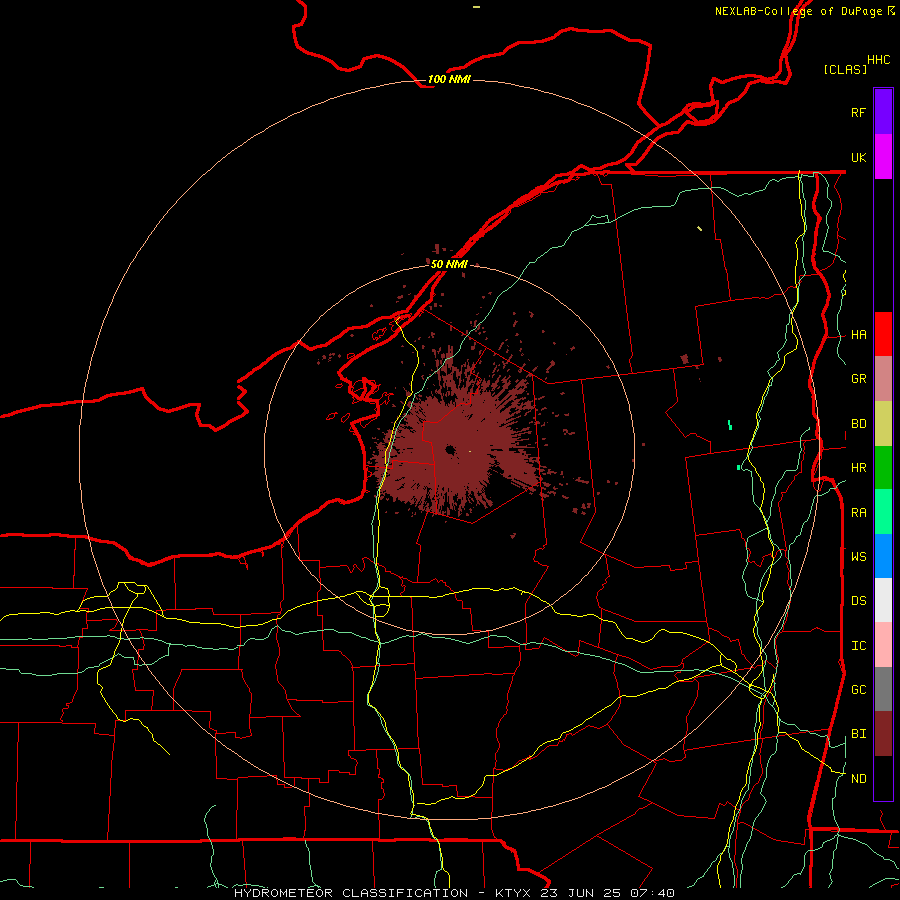Viewport: 900px width, 900px height.
Task: Click the BI brown legend swatch
Action: pos(883,734)
